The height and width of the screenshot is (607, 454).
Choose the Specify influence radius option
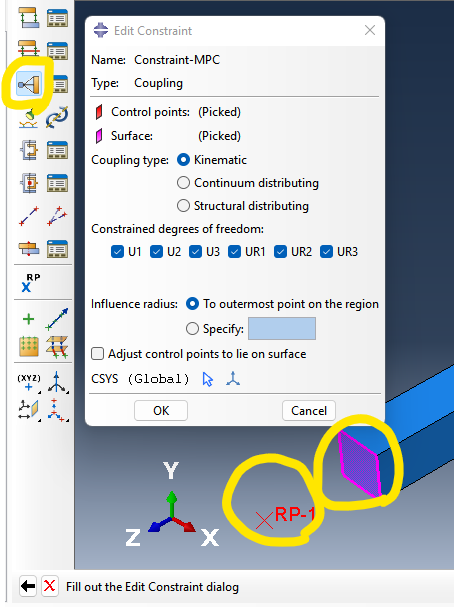click(x=192, y=329)
